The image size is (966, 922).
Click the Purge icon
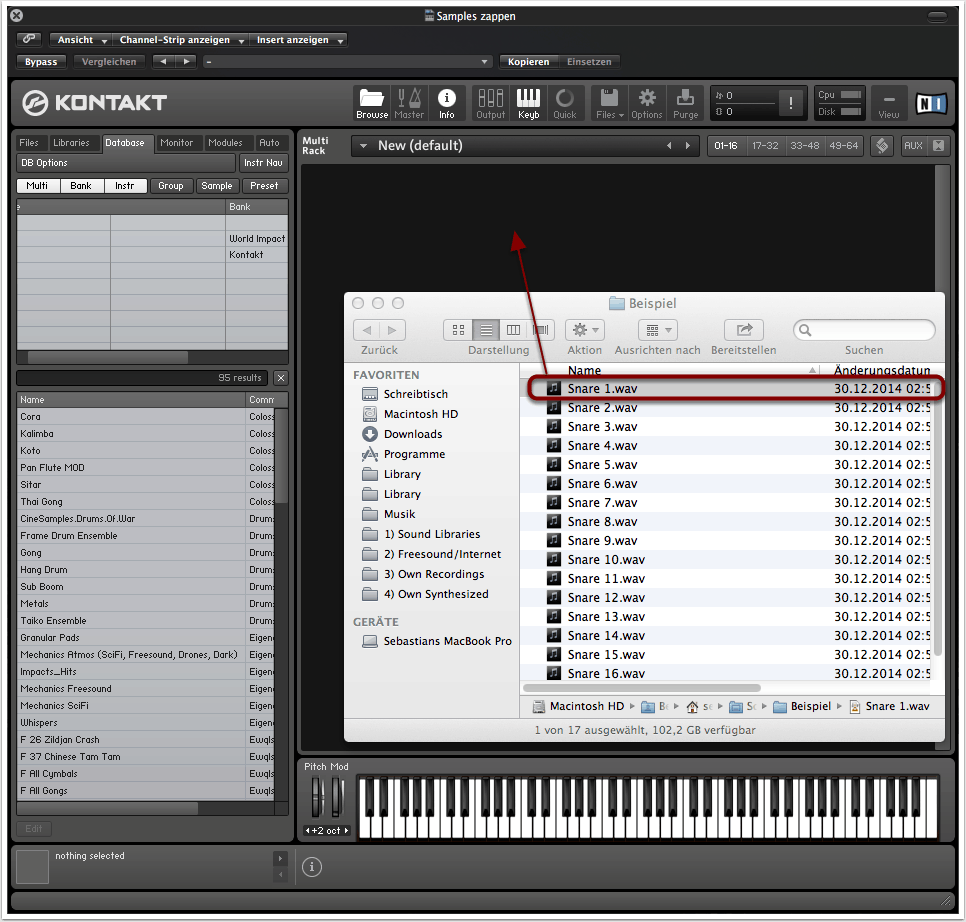685,102
